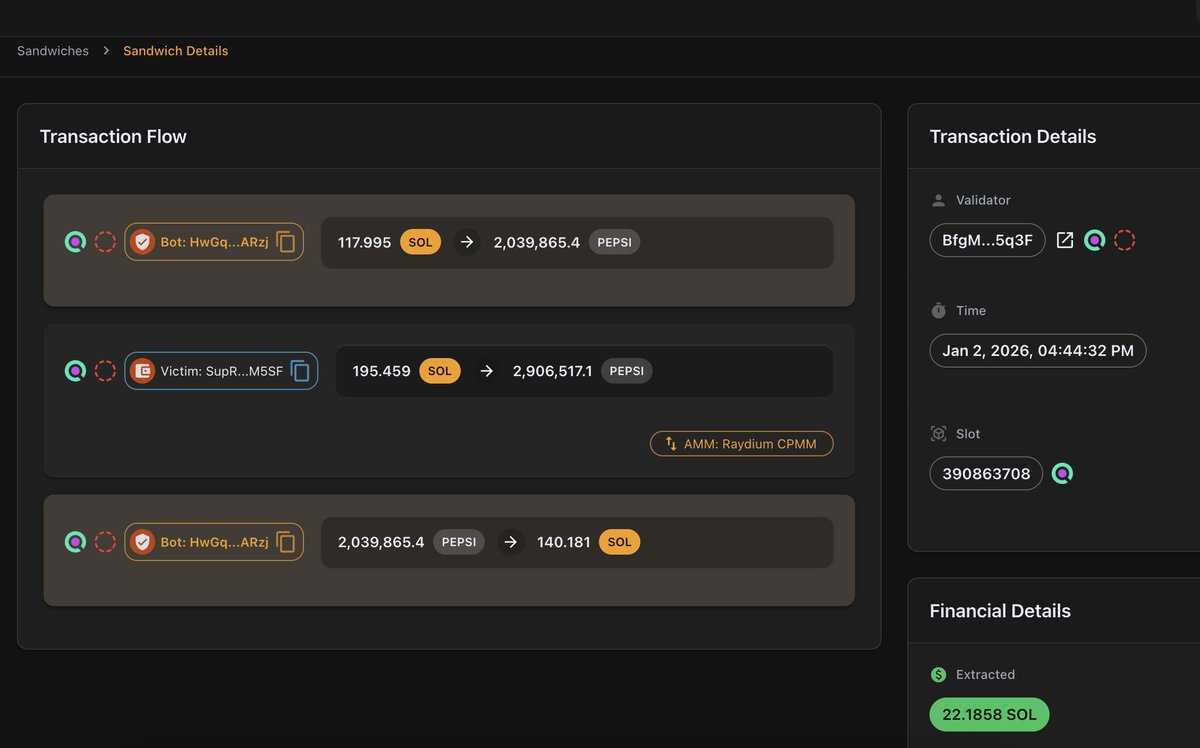This screenshot has width=1200, height=748.
Task: Click the shield icon in the first bot badge
Action: click(143, 242)
